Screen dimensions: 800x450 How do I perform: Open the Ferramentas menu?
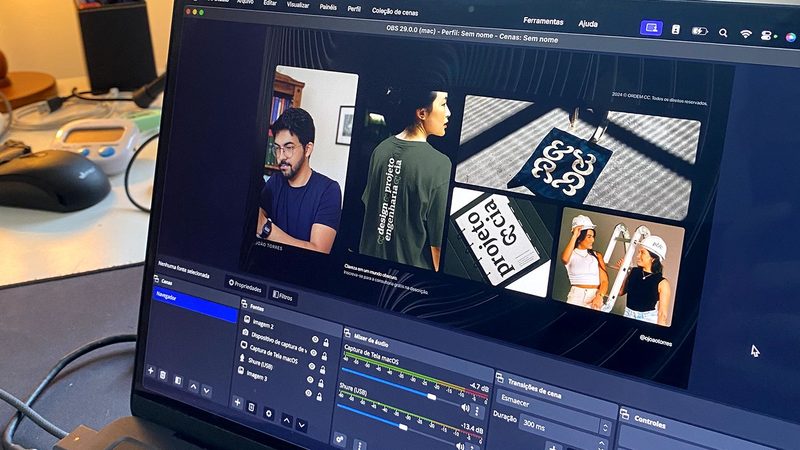coord(543,21)
